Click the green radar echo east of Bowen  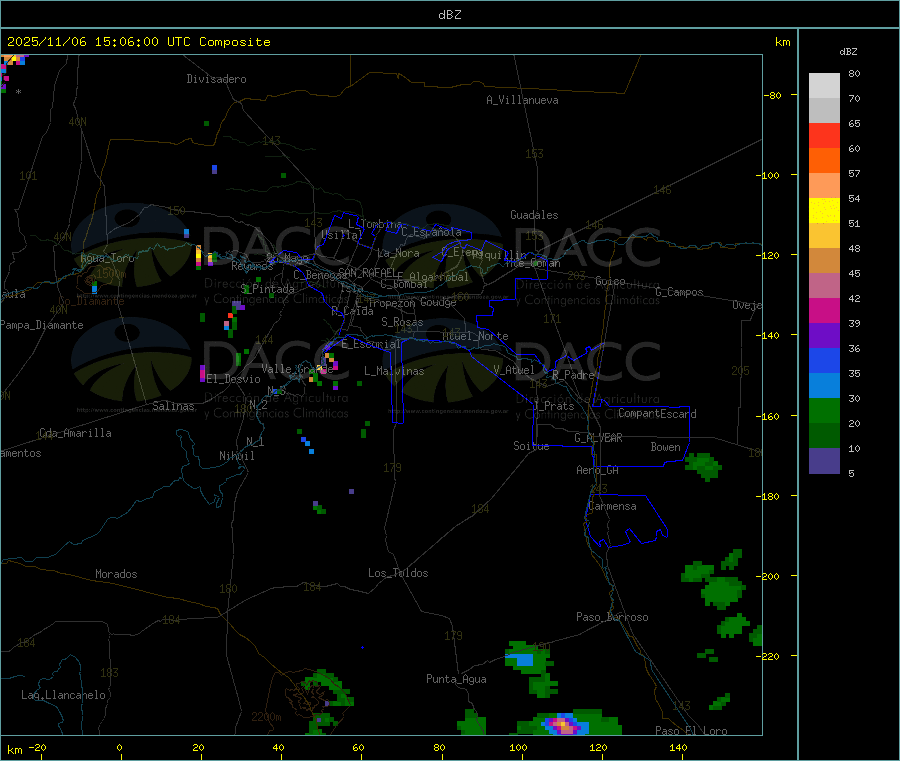click(x=703, y=465)
